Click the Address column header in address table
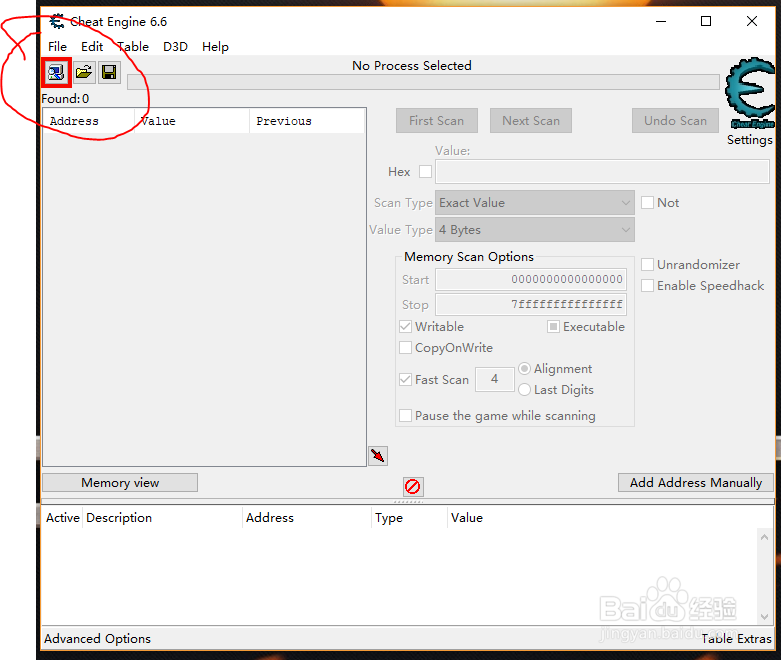 click(x=307, y=518)
